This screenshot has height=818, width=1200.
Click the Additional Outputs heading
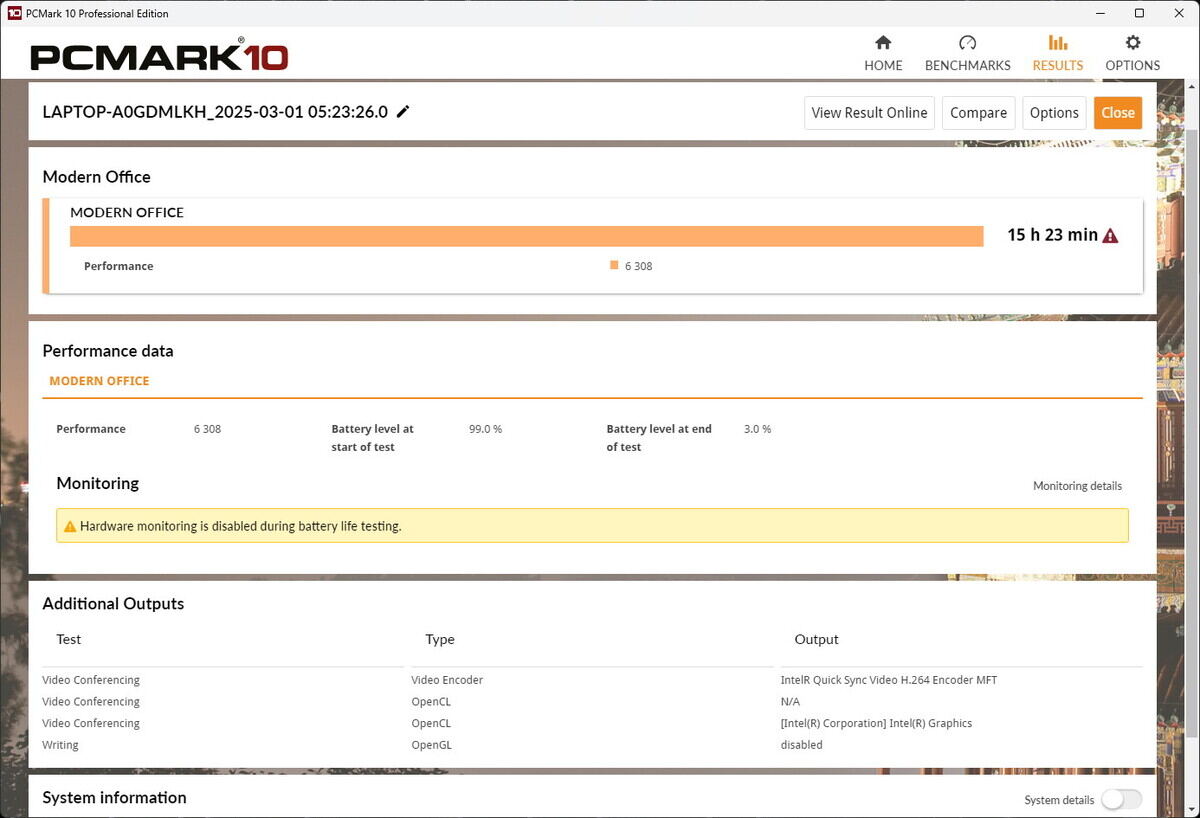113,604
